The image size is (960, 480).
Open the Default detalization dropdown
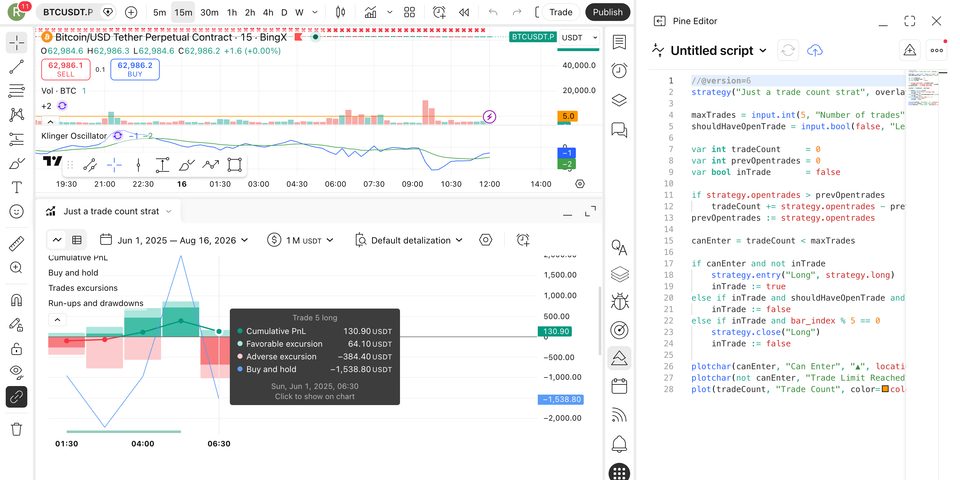(408, 240)
